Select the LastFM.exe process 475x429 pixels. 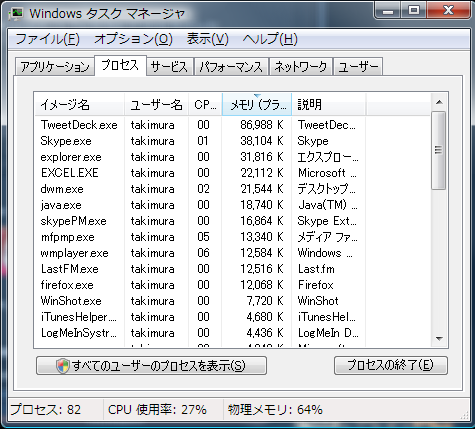tap(232, 269)
